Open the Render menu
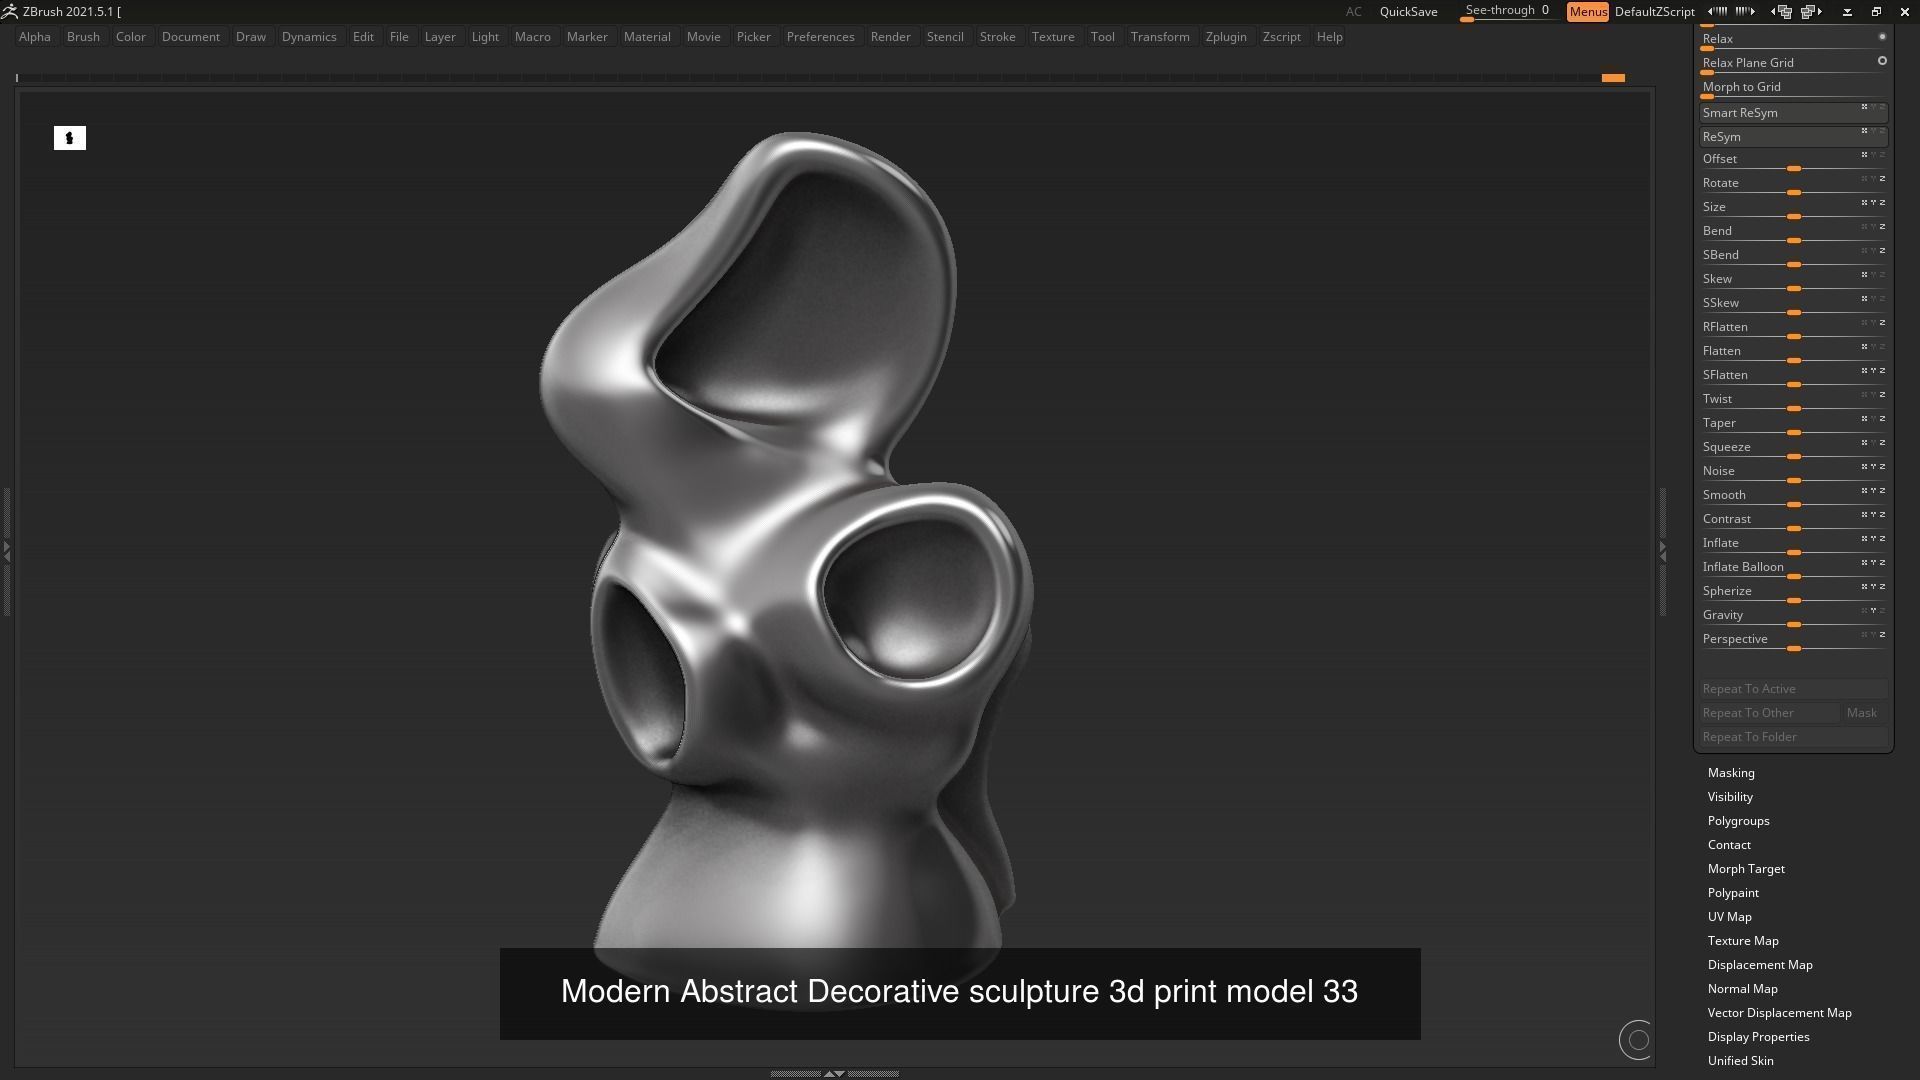The width and height of the screenshot is (1920, 1080). [890, 37]
